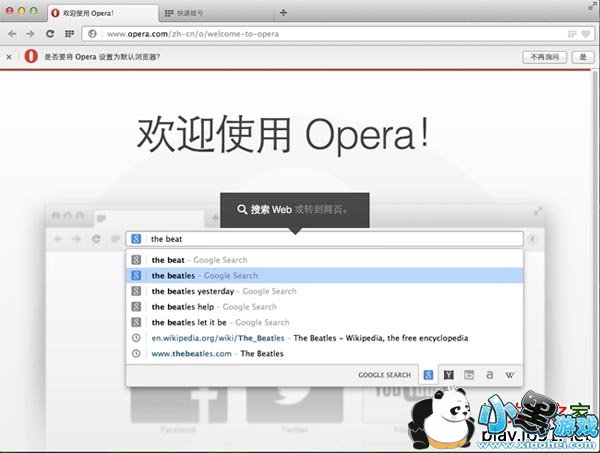Image resolution: width=600 pixels, height=453 pixels.
Task: Click the mockup window reload icon
Action: (x=96, y=239)
